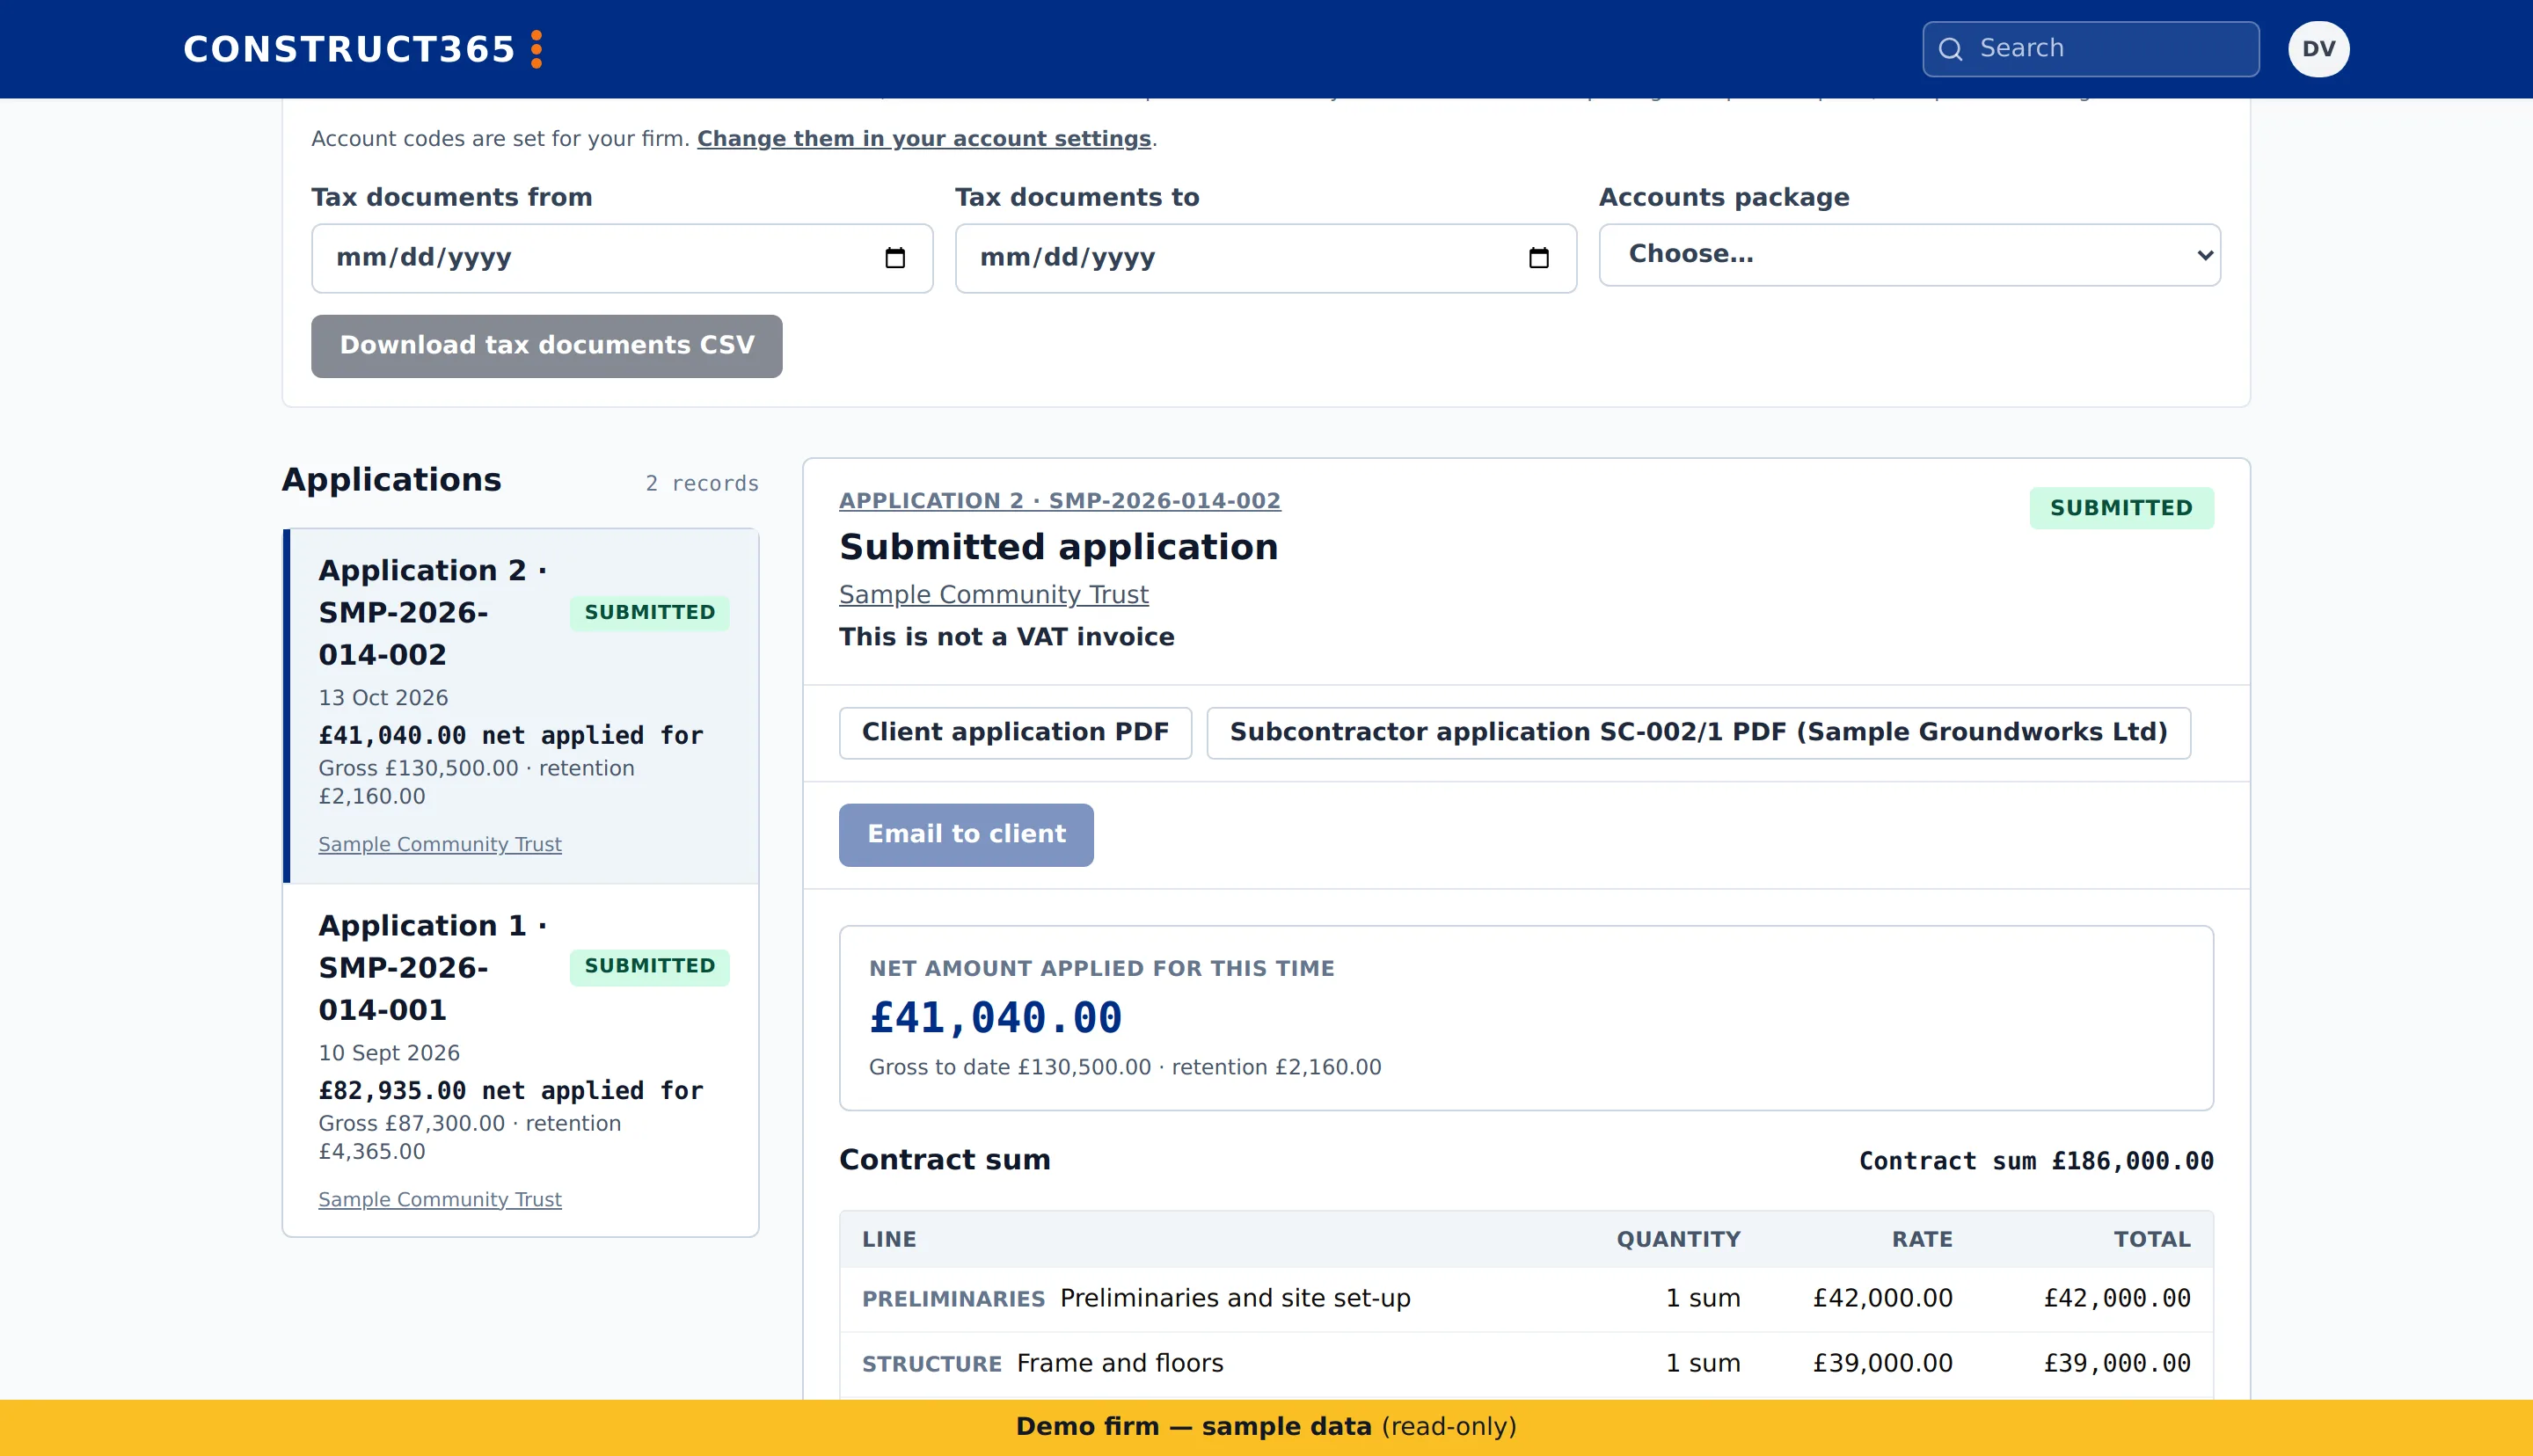Click the £42,000.00 total for Preliminaries
This screenshot has width=2533, height=1456.
2117,1299
